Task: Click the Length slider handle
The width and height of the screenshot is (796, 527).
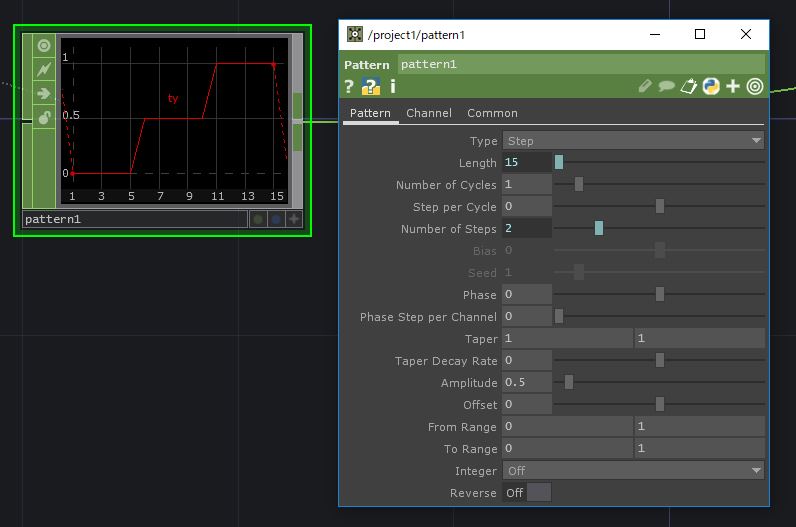Action: pyautogui.click(x=559, y=162)
